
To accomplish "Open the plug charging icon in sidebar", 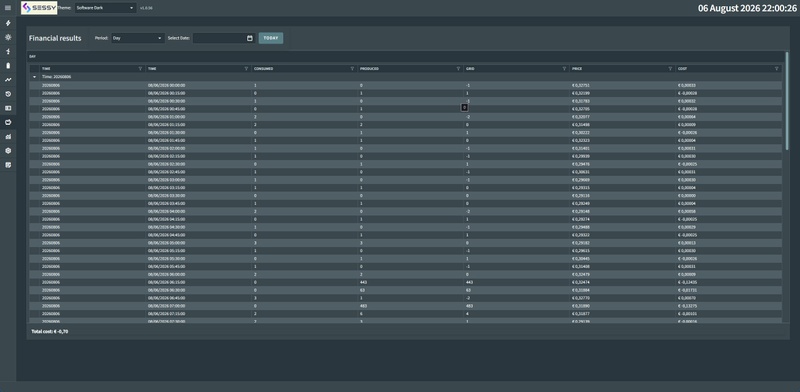I will (8, 52).
